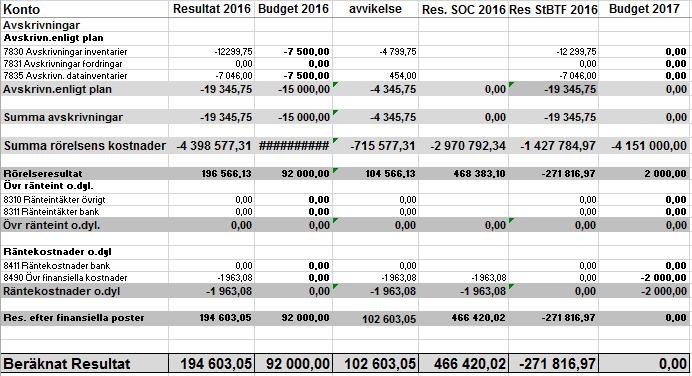
Task: Select Budget 2017 value -2 000,00 for 8490
Action: point(663,278)
